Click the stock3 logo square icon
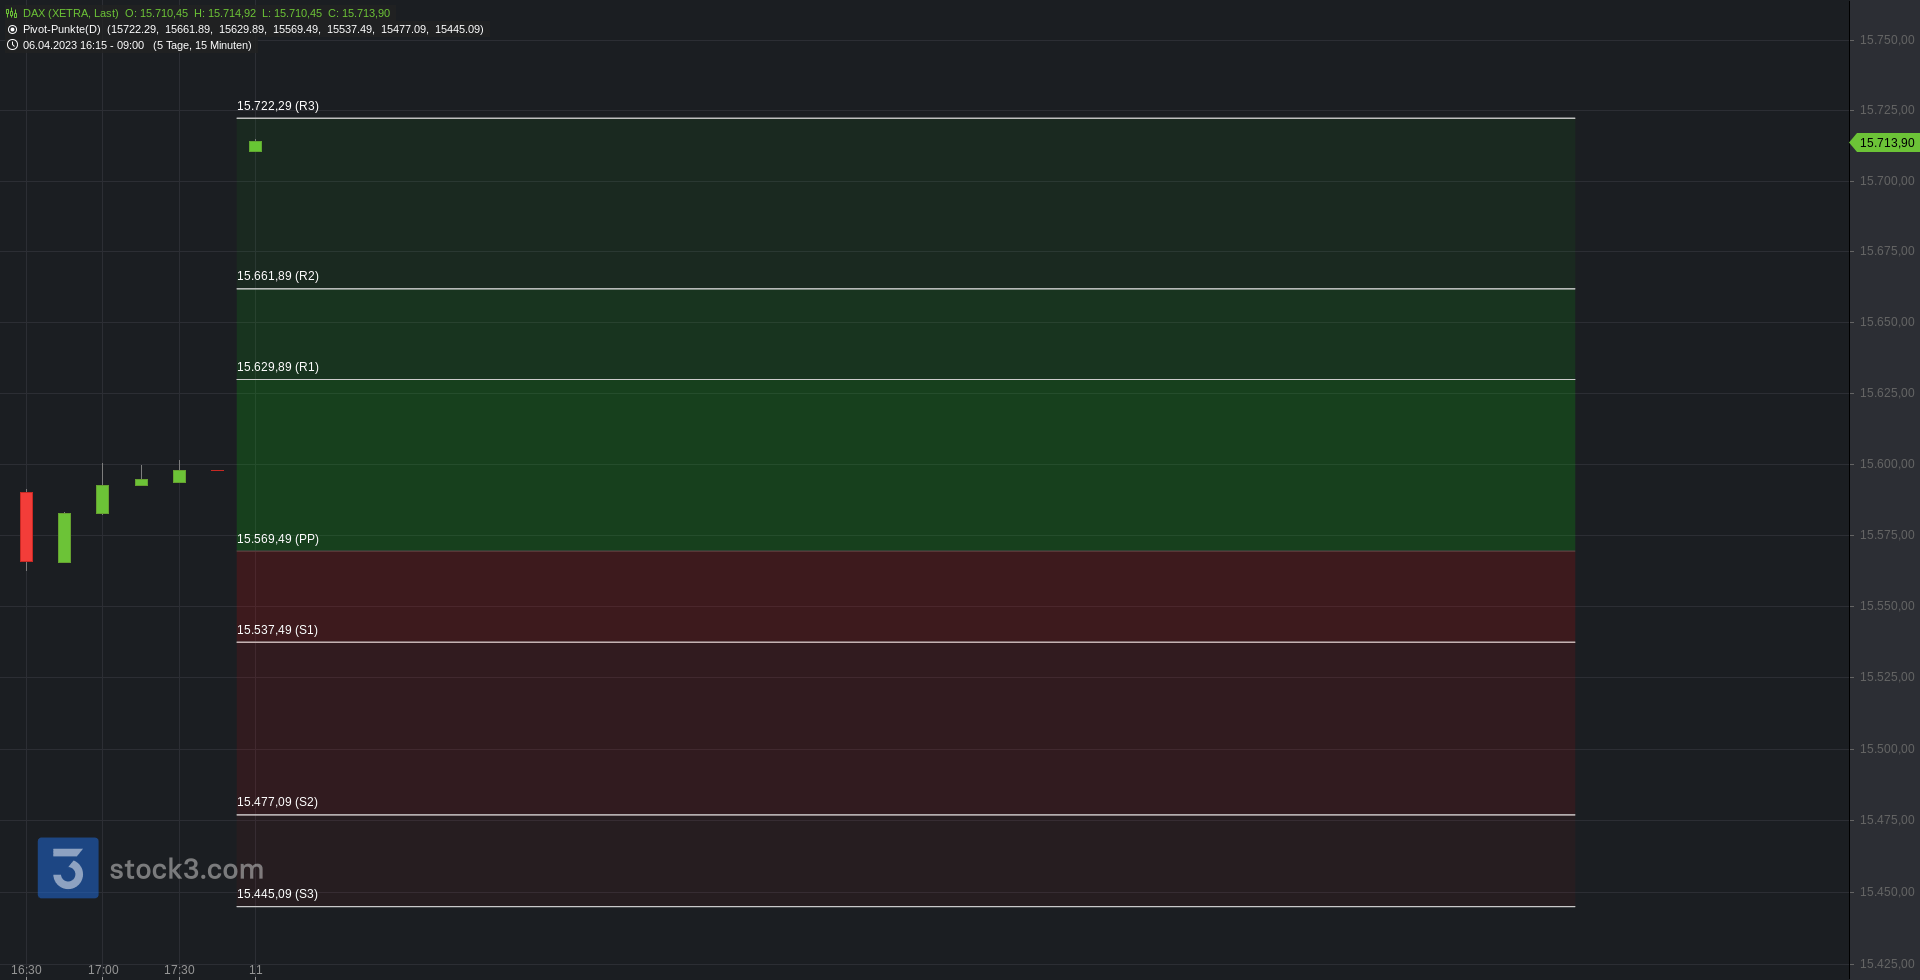 point(68,868)
